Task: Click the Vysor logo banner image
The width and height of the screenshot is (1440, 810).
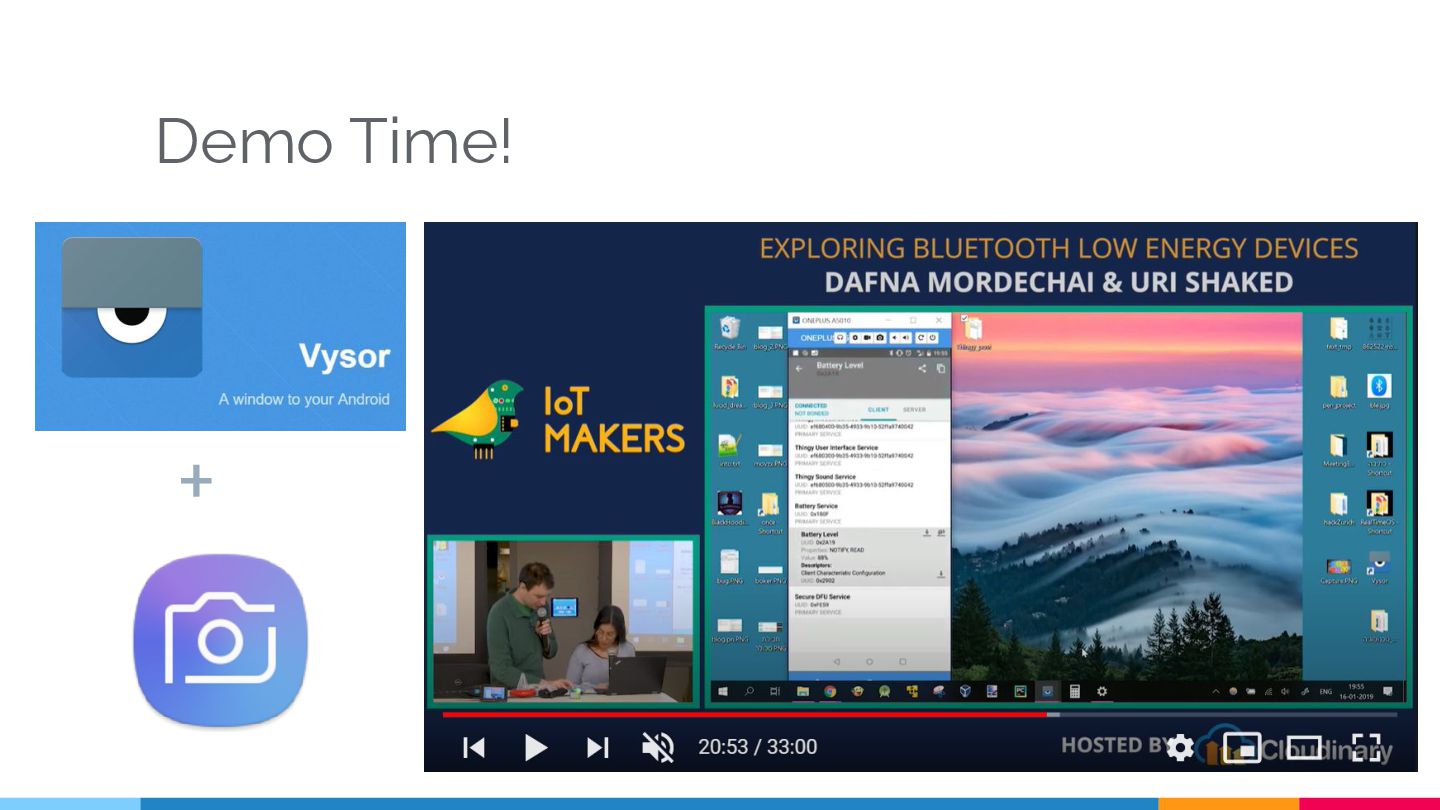Action: pyautogui.click(x=220, y=326)
